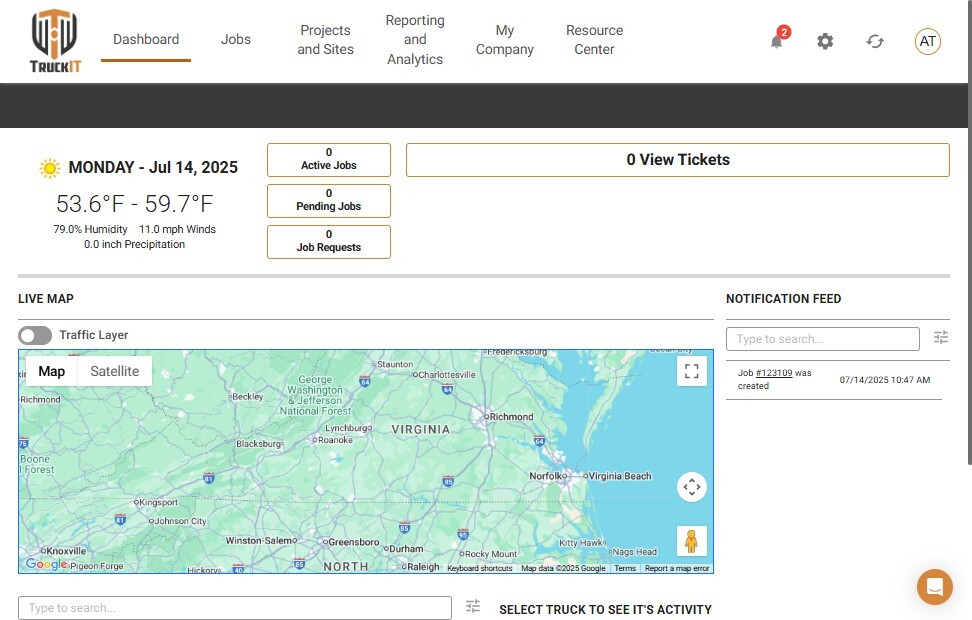Enable the Traffic Layer toggle
The width and height of the screenshot is (972, 620).
[x=35, y=335]
